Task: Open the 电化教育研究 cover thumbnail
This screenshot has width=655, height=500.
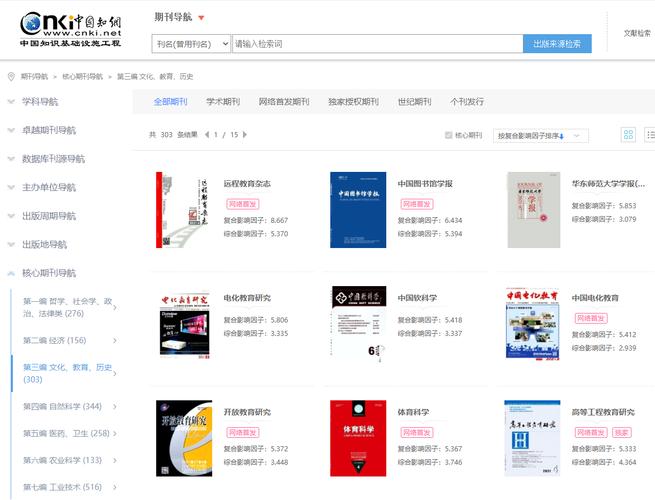Action: 184,324
